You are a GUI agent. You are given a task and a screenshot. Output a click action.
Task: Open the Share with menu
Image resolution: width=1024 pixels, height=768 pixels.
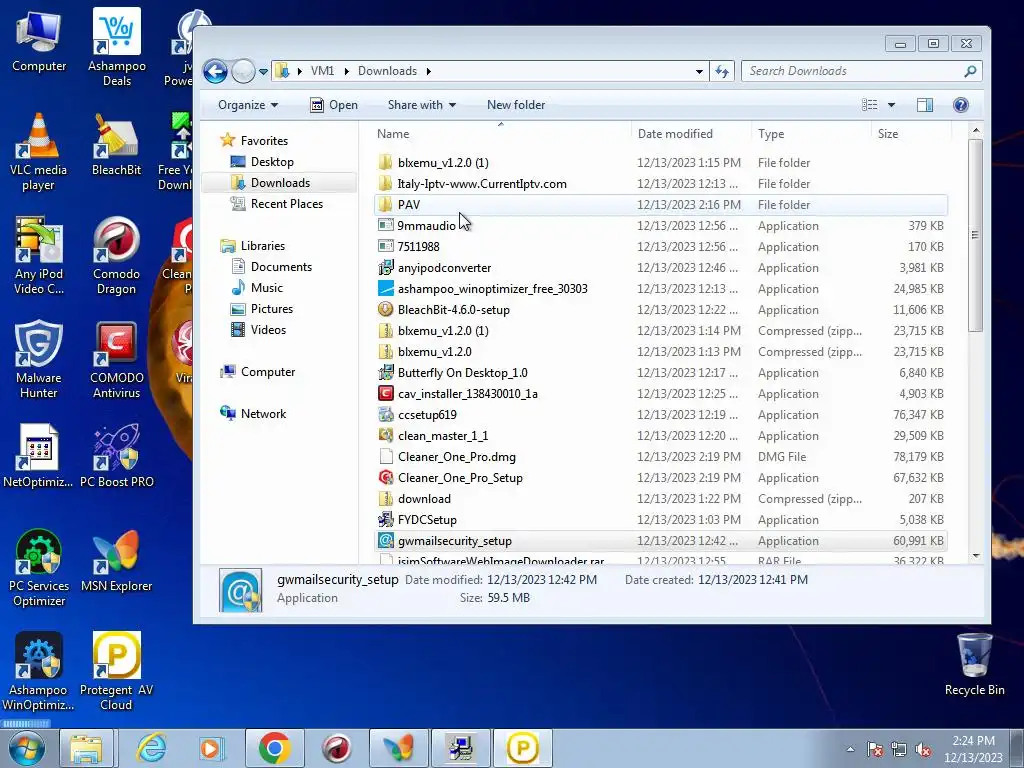click(x=422, y=105)
